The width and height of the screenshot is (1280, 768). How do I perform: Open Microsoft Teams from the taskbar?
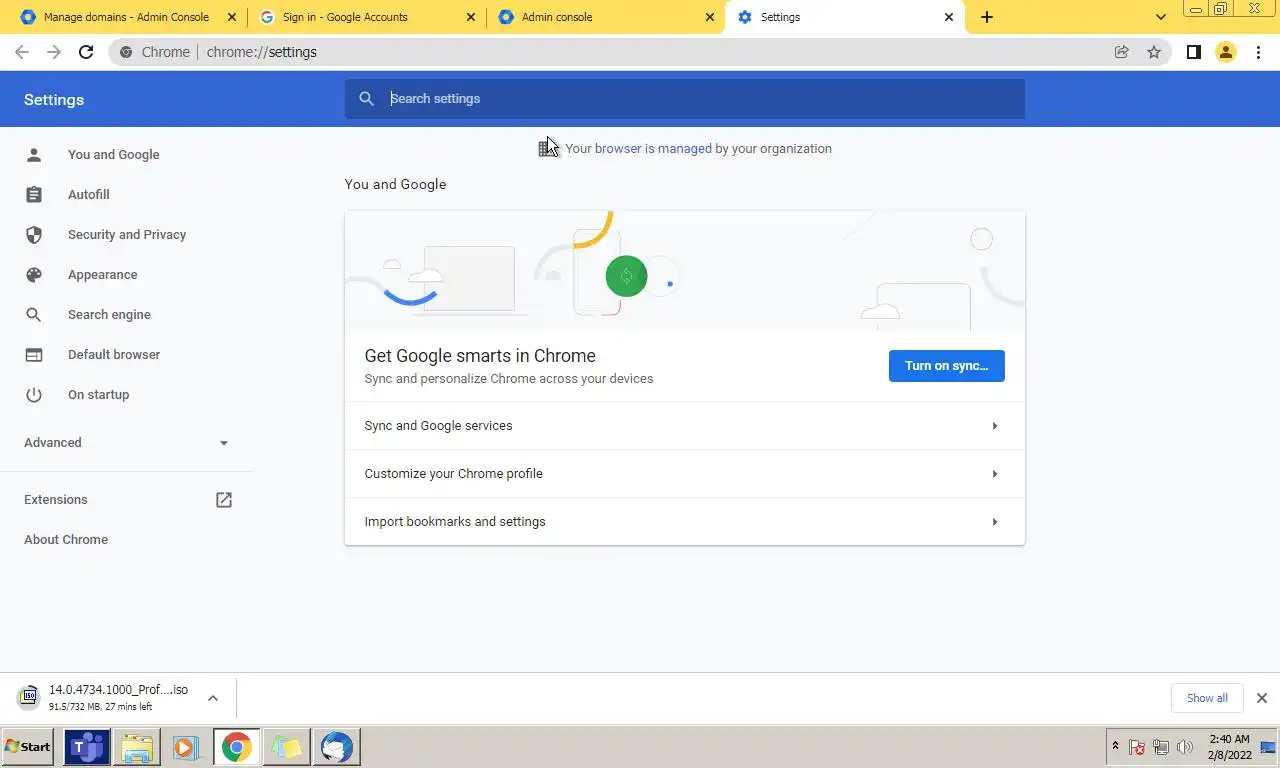tap(87, 747)
